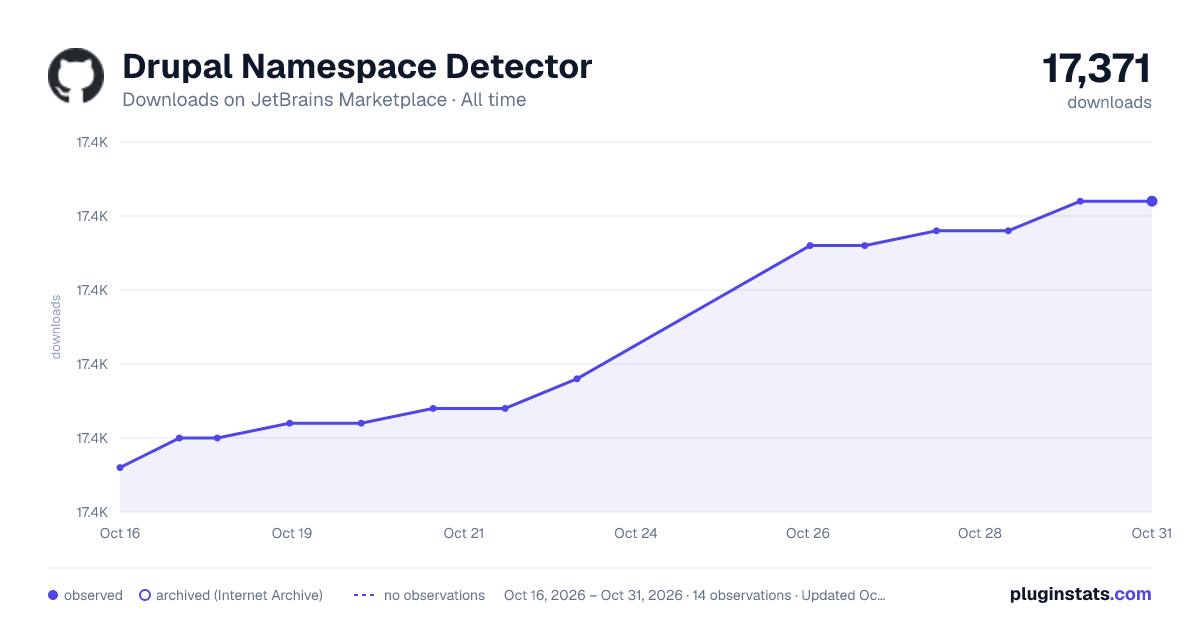Viewport: 1200px width, 630px height.
Task: Select the first data point at Oct 16
Action: click(120, 467)
